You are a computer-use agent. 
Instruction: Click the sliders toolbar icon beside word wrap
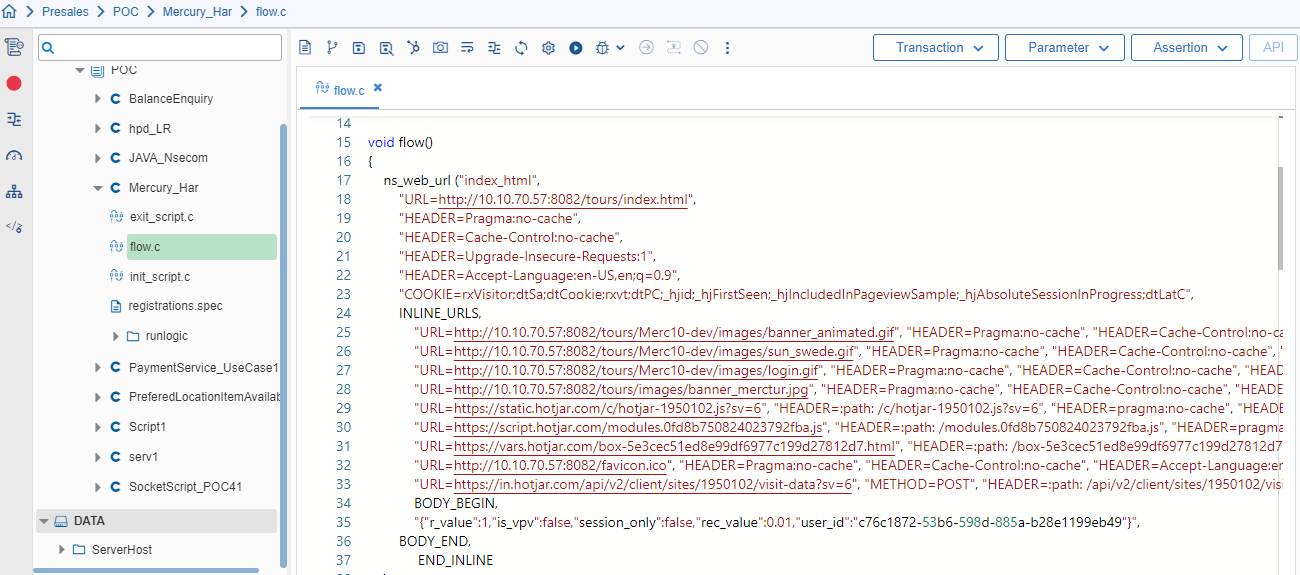click(x=494, y=47)
